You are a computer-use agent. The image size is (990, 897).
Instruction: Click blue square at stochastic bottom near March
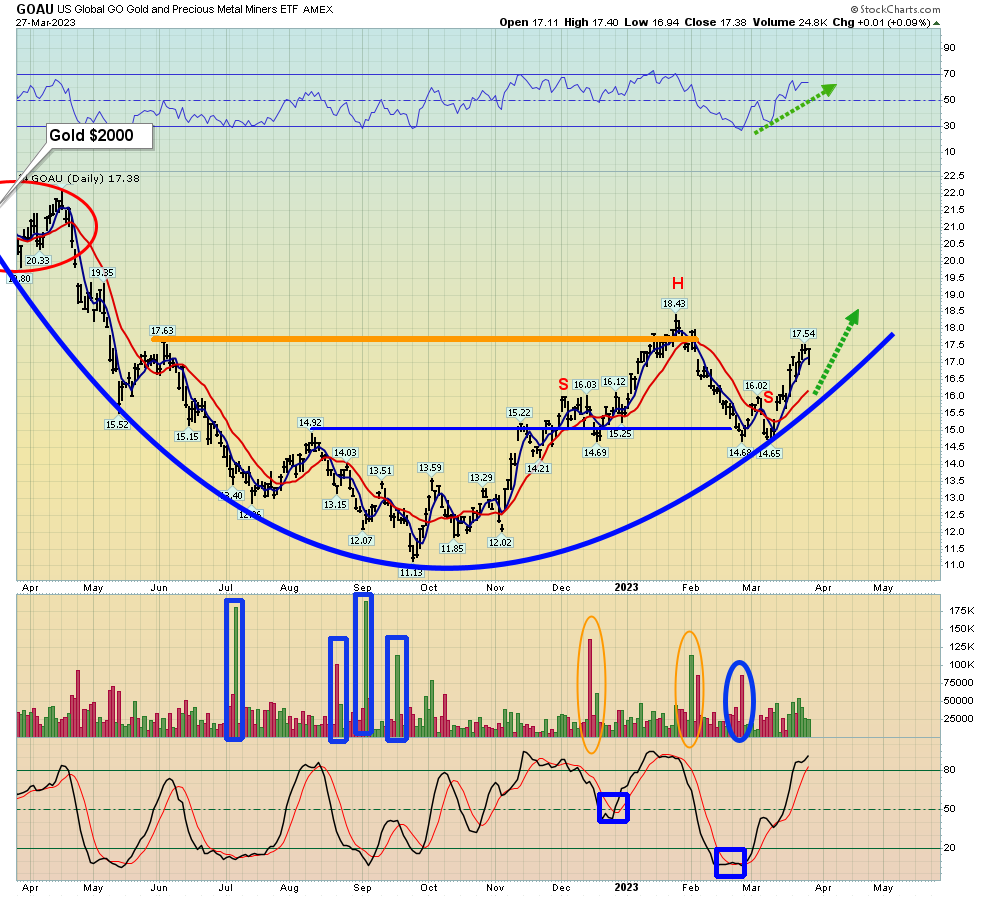click(x=730, y=862)
